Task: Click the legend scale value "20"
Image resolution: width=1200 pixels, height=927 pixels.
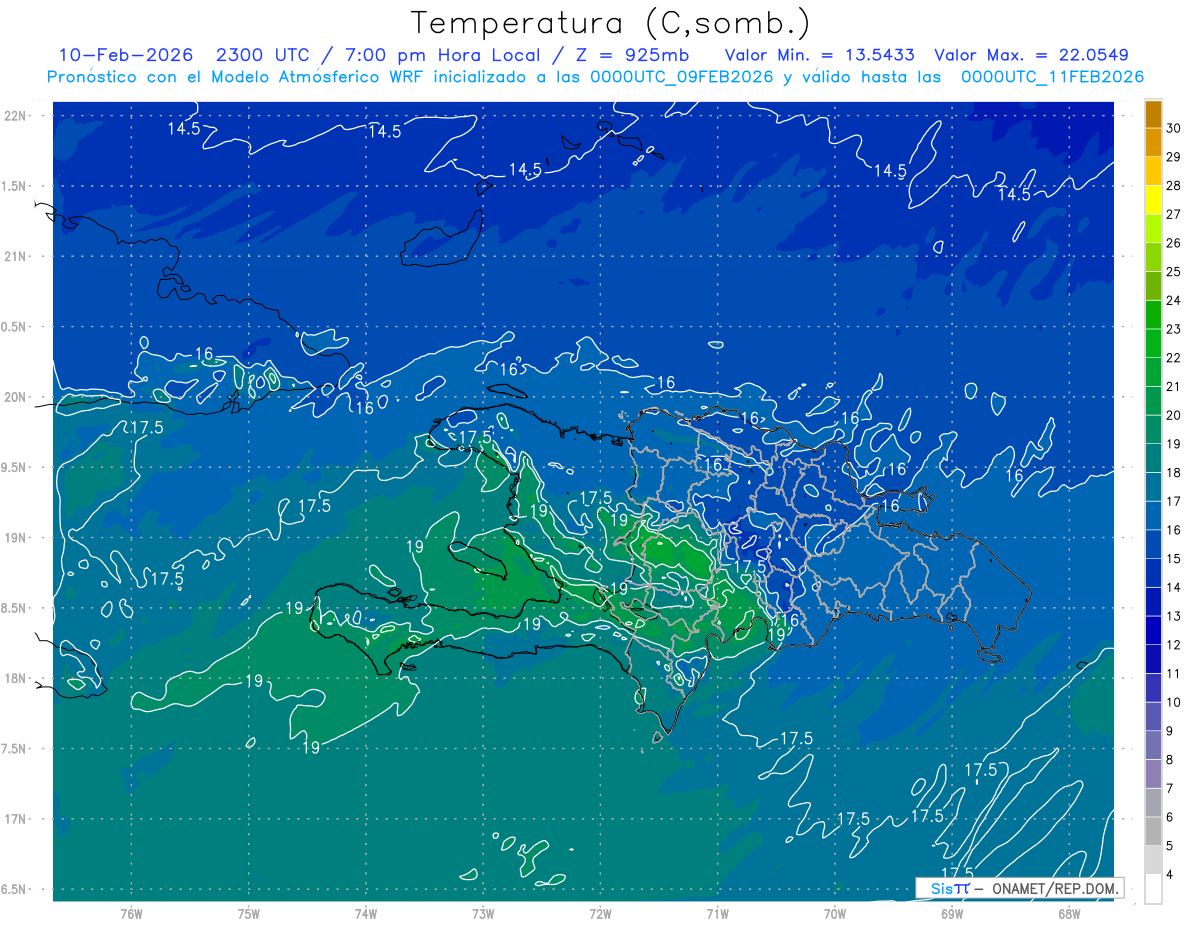Action: pos(1173,415)
